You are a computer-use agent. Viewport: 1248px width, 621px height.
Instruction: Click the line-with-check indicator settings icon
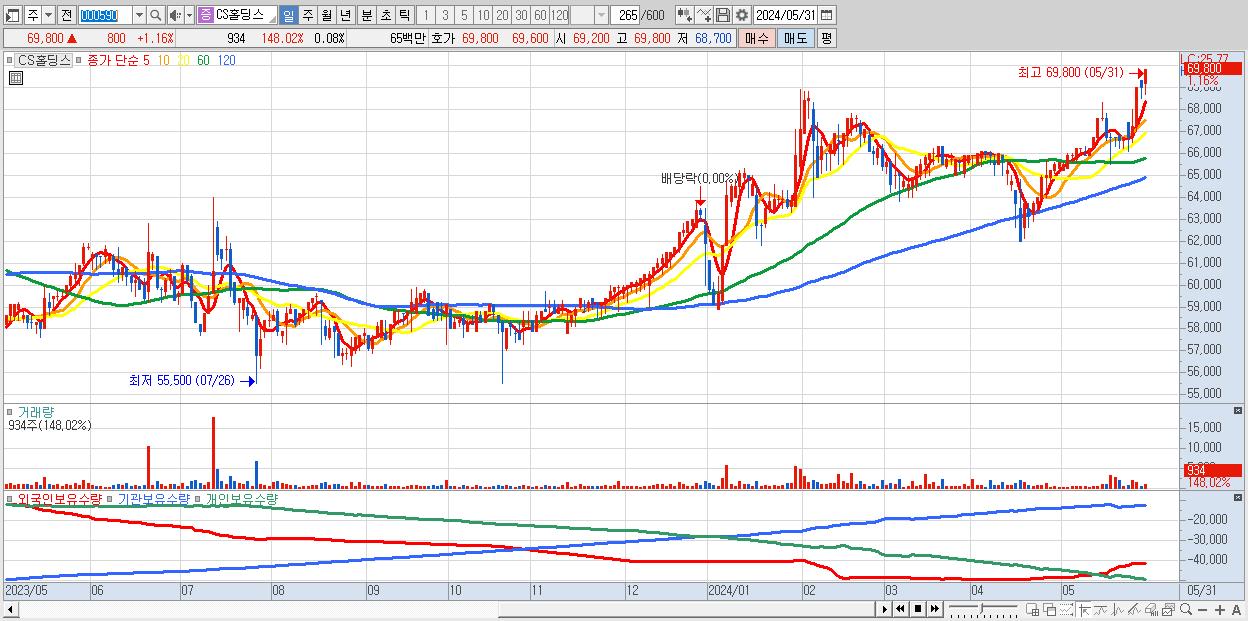(703, 15)
